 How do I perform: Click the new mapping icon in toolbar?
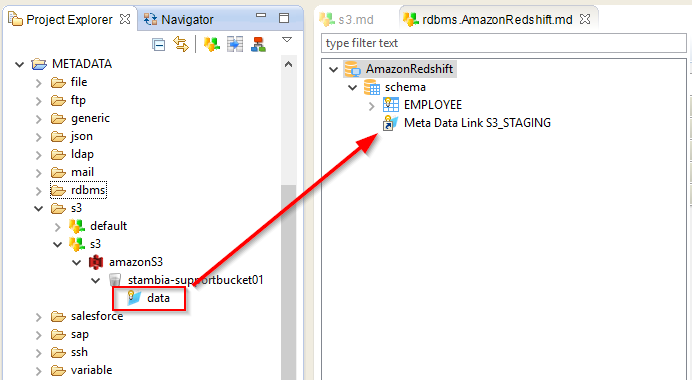click(x=235, y=44)
